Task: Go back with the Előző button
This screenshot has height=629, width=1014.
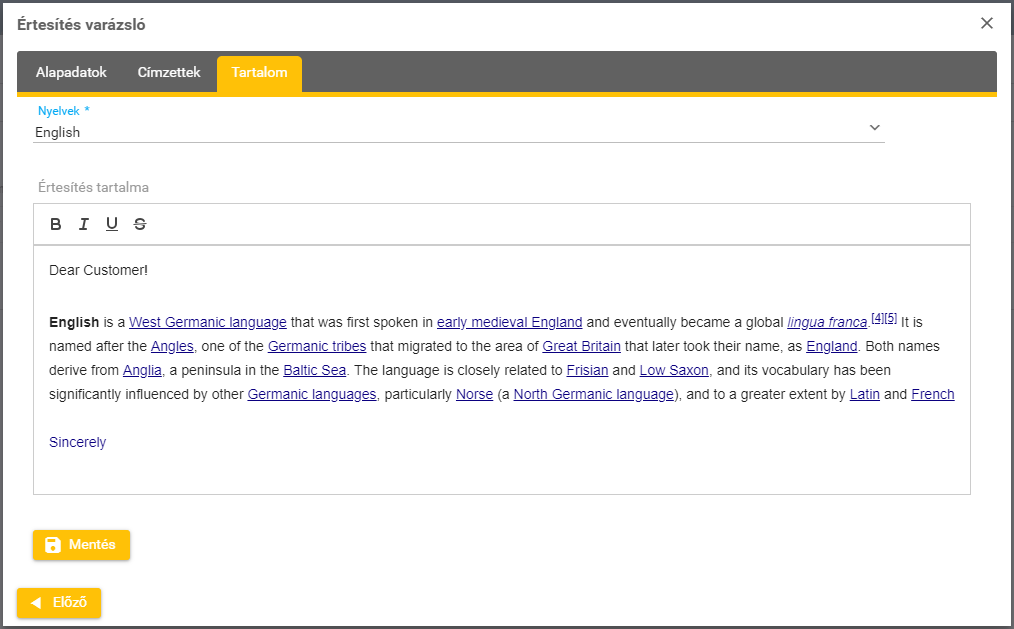Action: pos(59,603)
